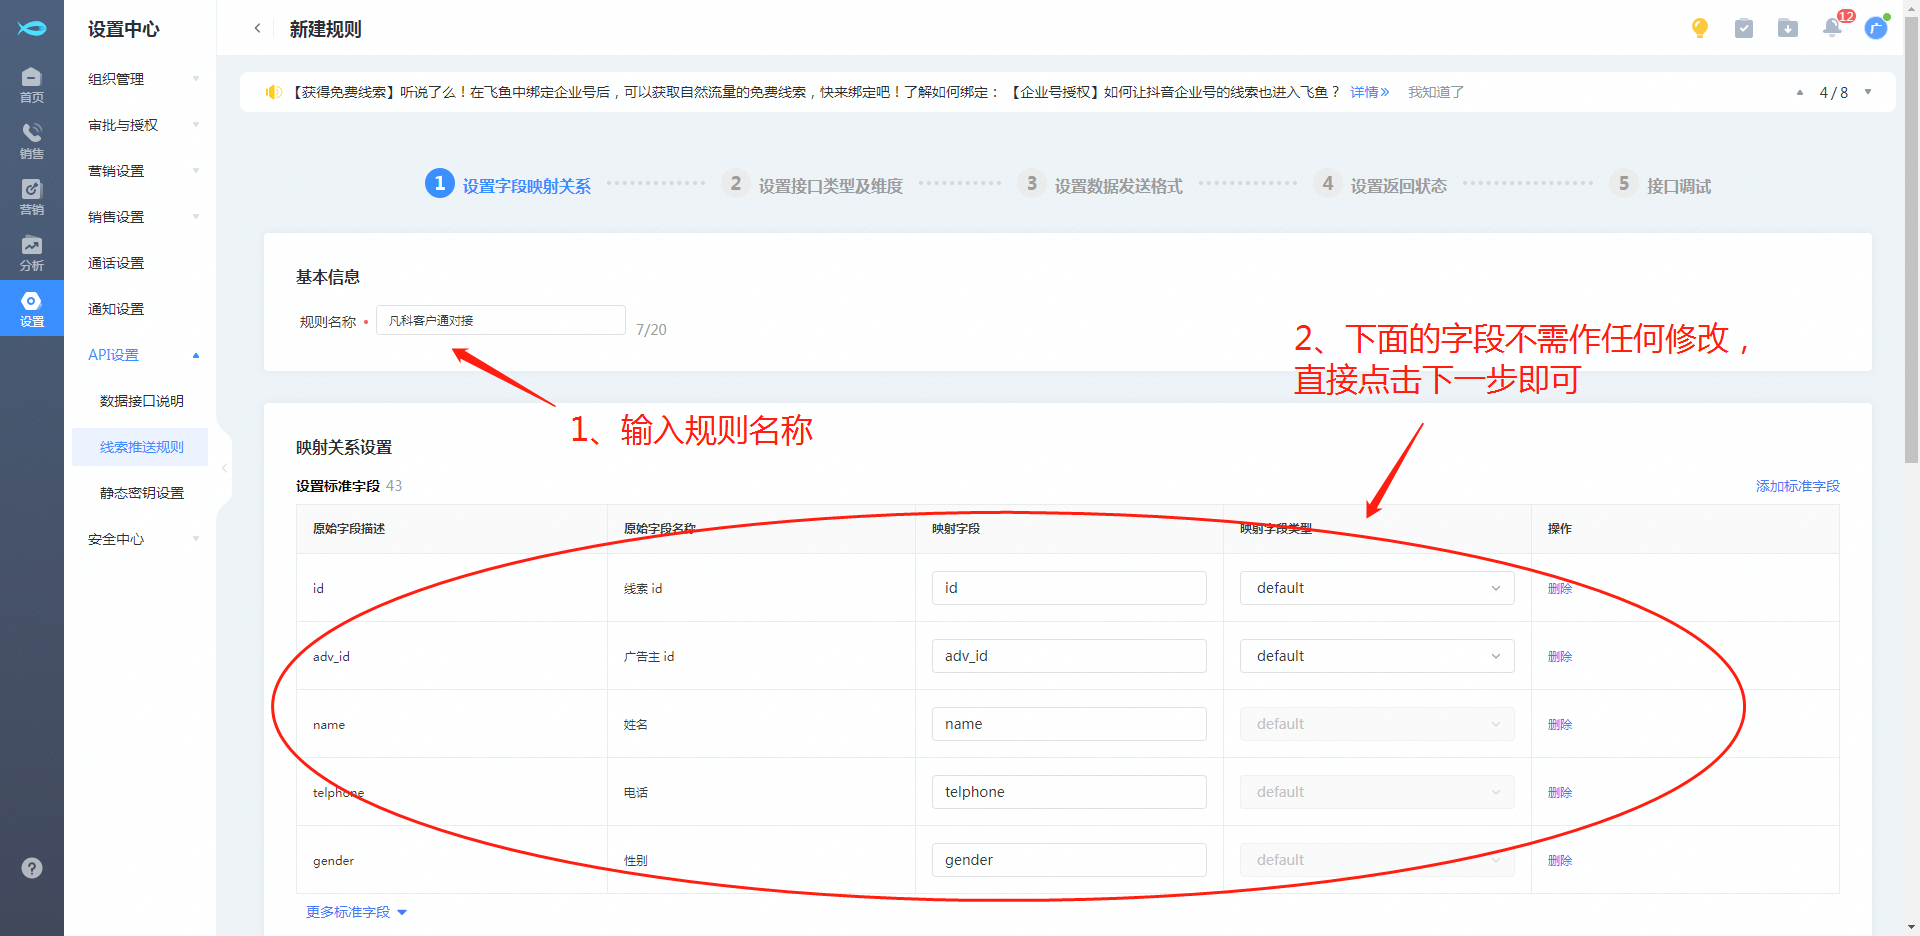Click step 4 设置返回状态
The width and height of the screenshot is (1920, 936).
click(x=1380, y=185)
